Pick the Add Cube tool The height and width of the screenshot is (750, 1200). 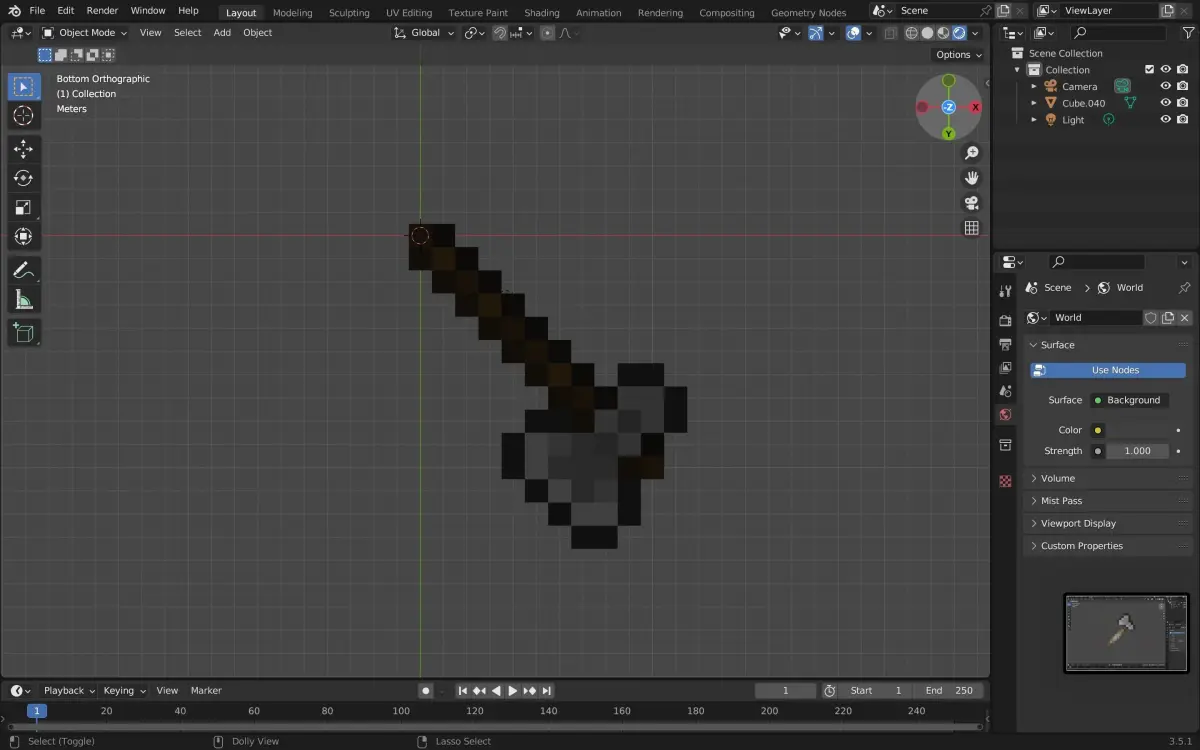coord(23,332)
